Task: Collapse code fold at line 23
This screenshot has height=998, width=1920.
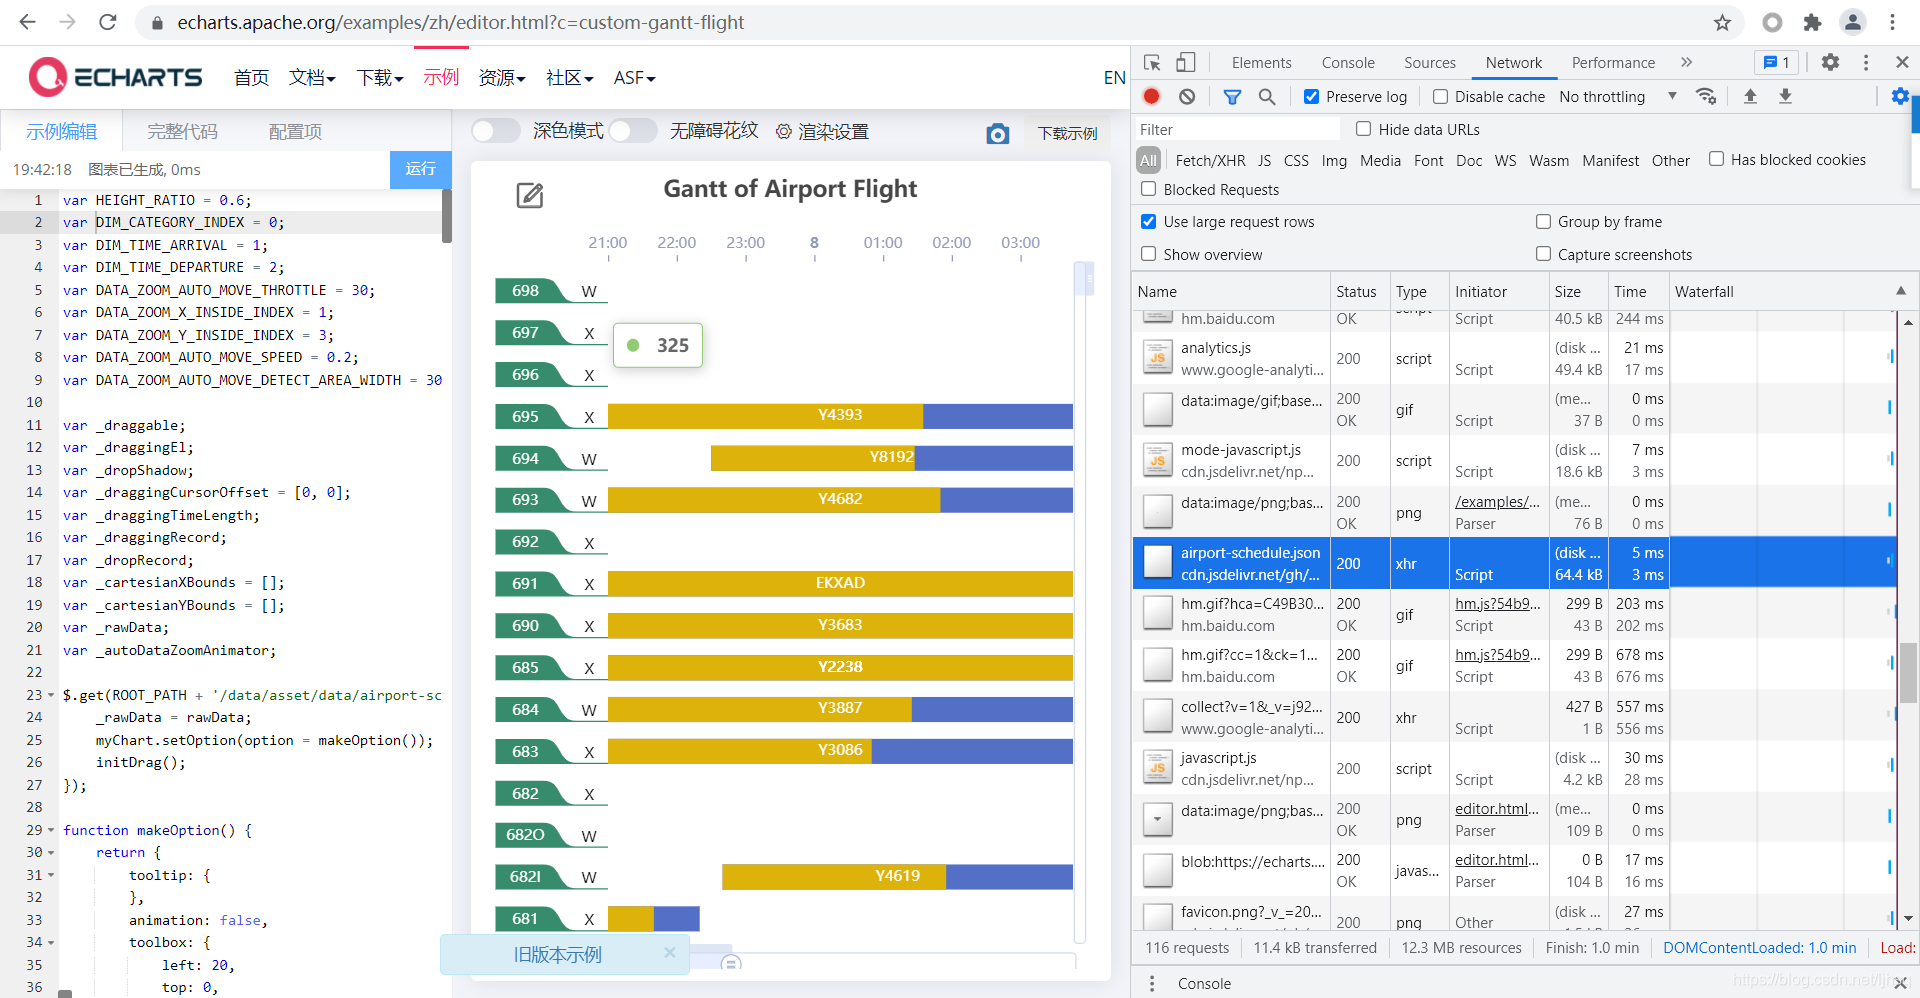Action: pyautogui.click(x=51, y=695)
